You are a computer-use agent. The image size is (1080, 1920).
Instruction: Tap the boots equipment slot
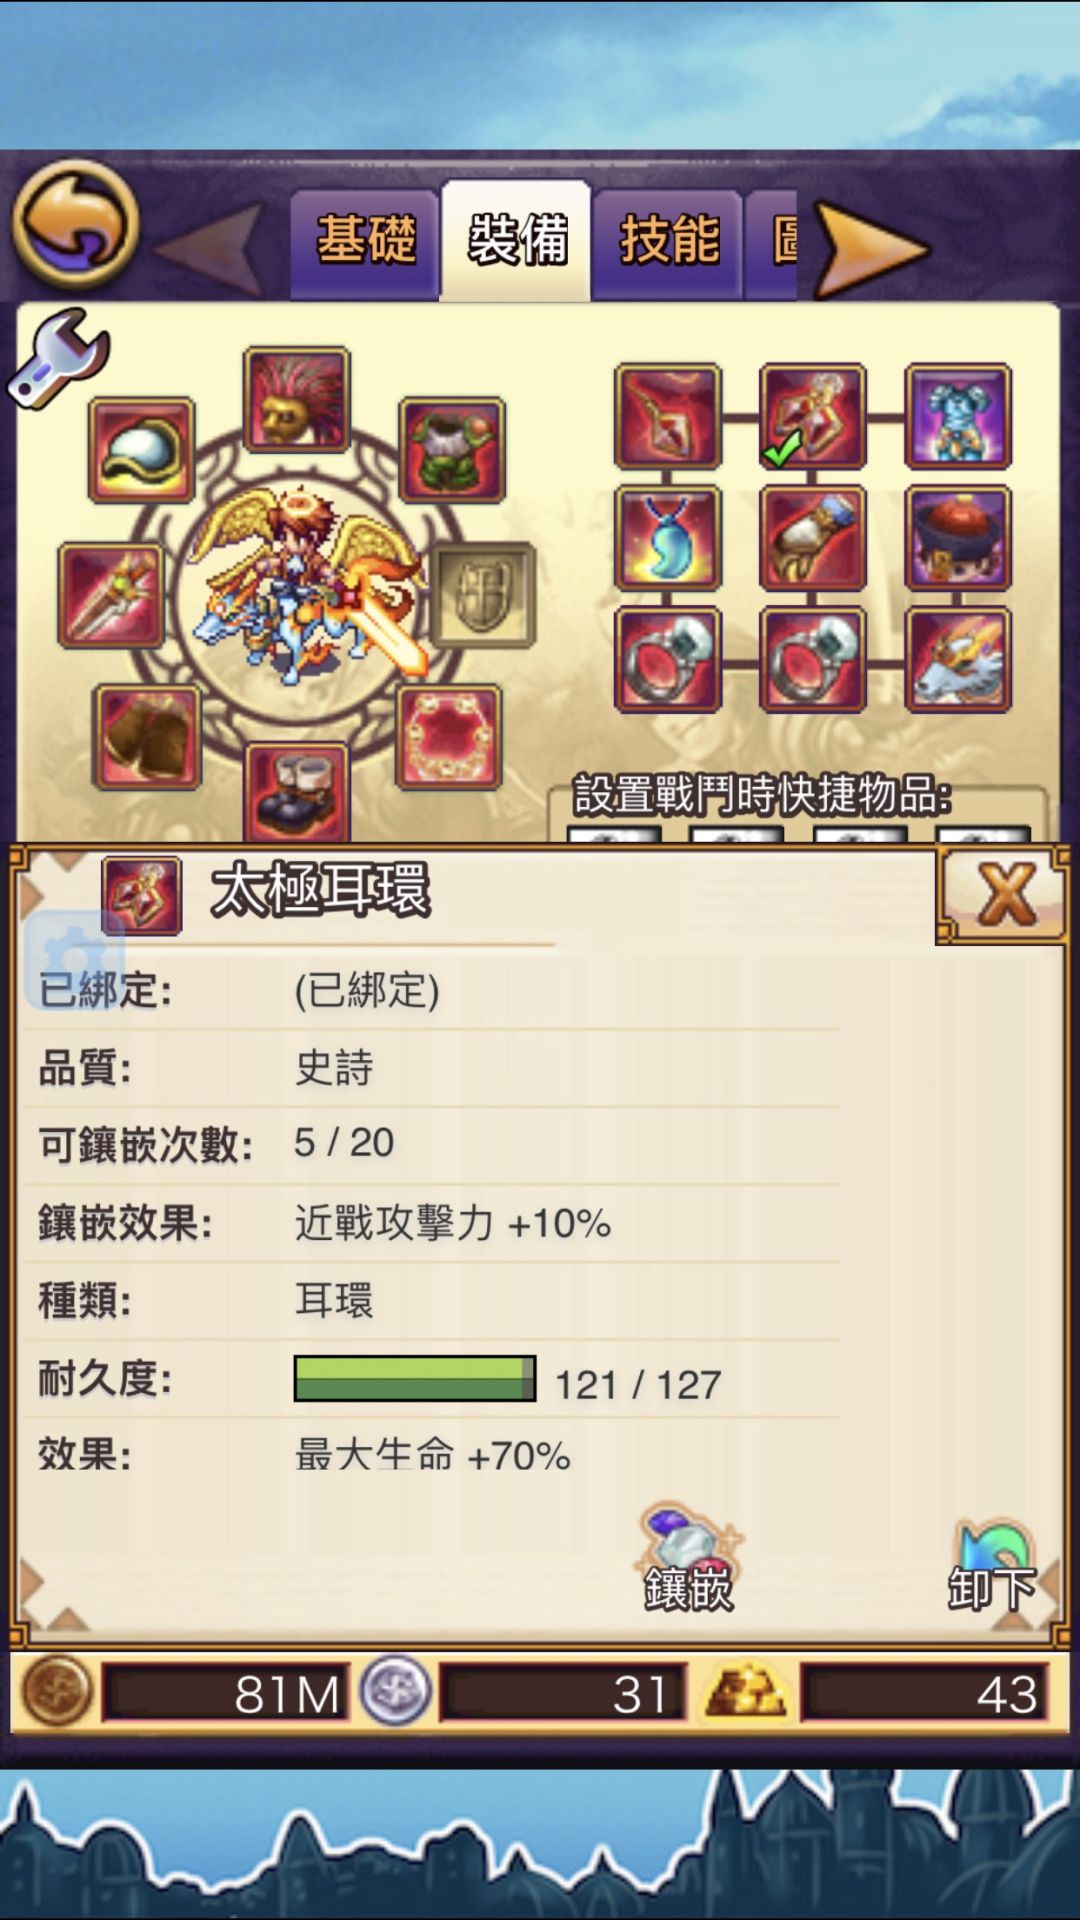297,792
